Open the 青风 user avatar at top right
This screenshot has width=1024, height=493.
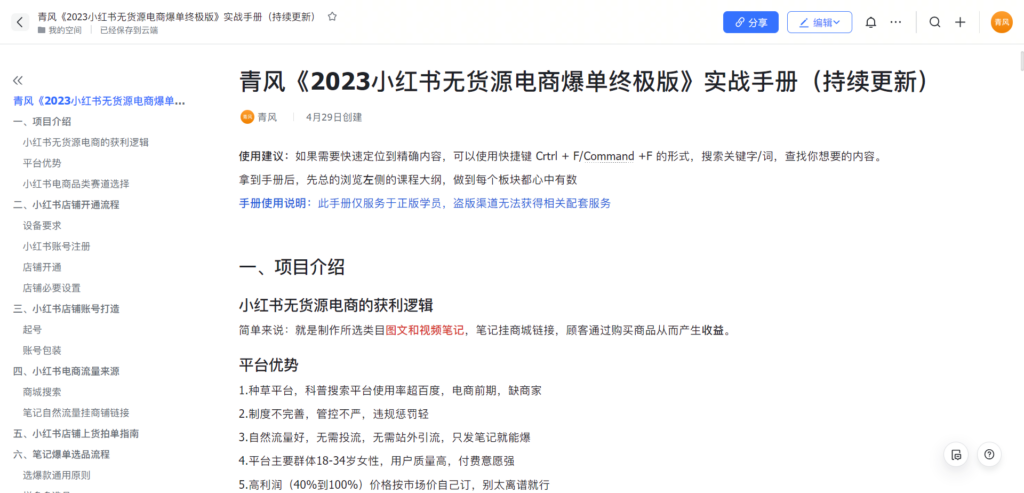point(1001,22)
